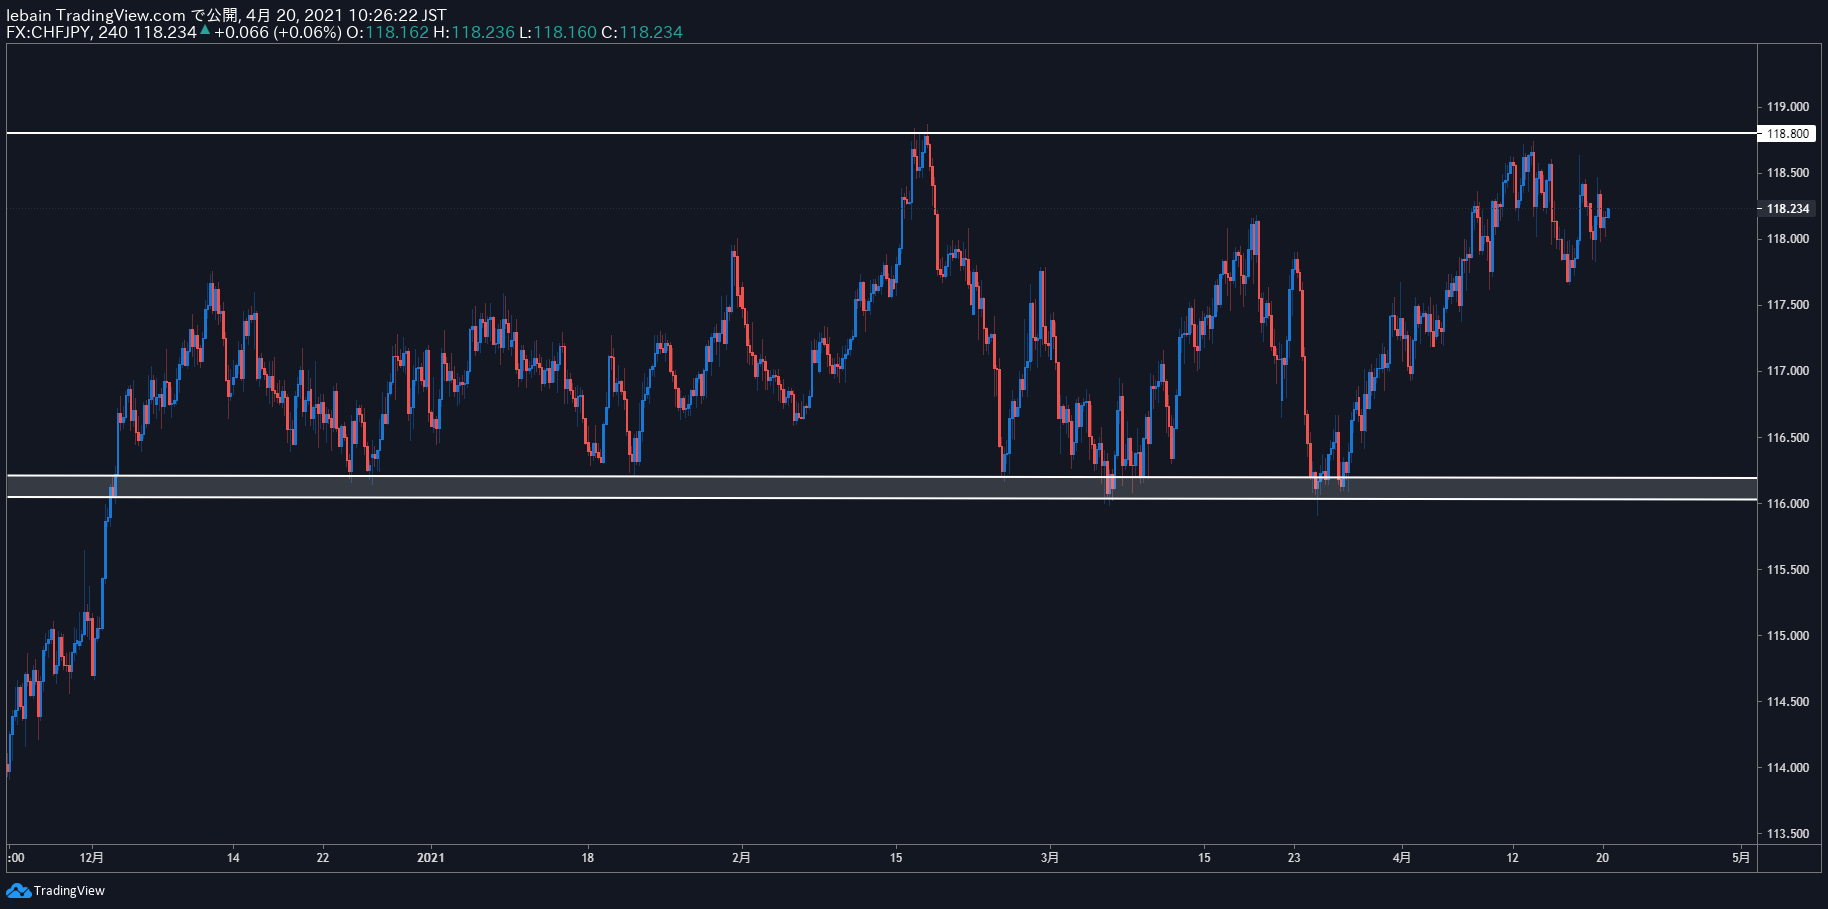Click the 113.500 price axis label
1828x909 pixels.
click(x=1787, y=834)
